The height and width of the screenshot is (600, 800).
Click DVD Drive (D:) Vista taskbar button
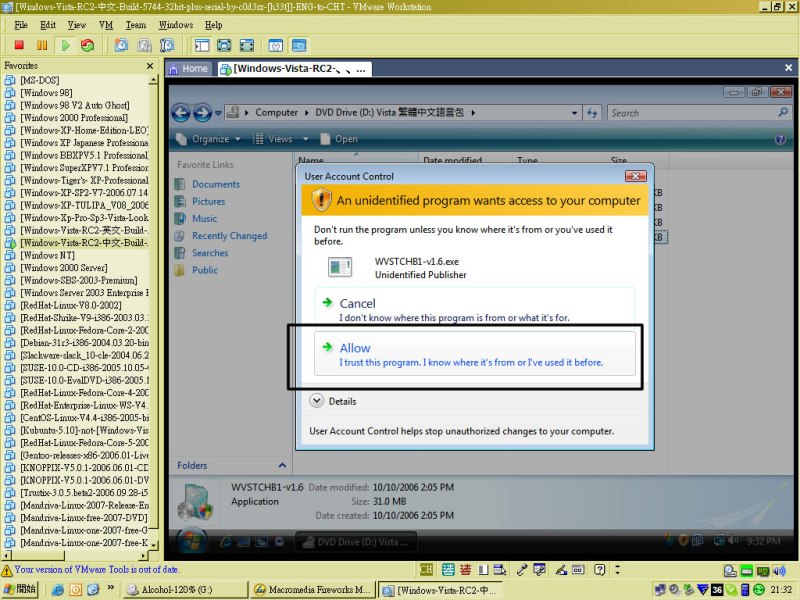[356, 542]
